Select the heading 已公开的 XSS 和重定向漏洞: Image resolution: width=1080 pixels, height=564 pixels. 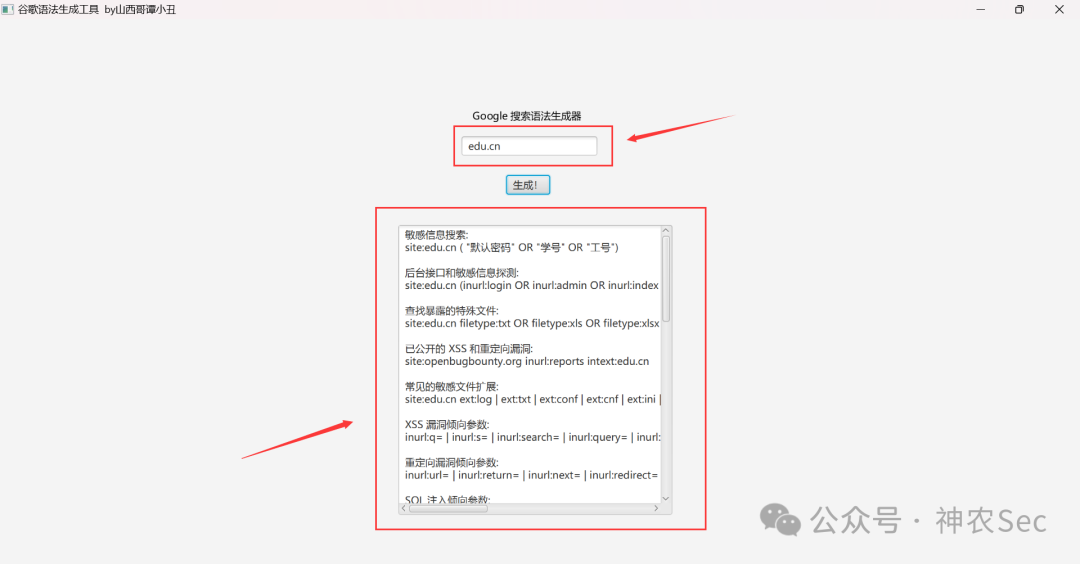coord(469,348)
